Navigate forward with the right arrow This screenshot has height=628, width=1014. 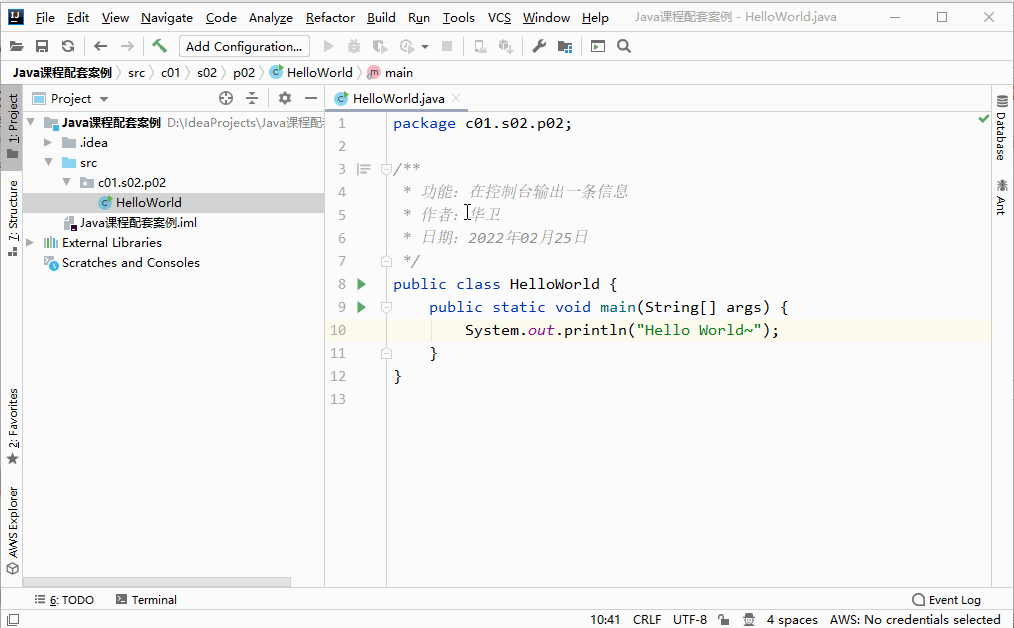(127, 46)
